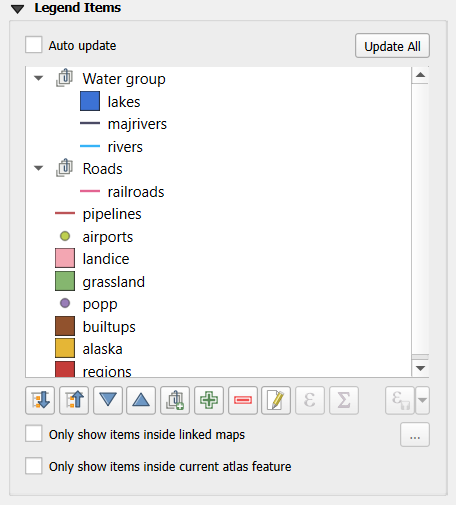The width and height of the screenshot is (456, 505).
Task: Collapse the Roads group node
Action: [x=39, y=168]
